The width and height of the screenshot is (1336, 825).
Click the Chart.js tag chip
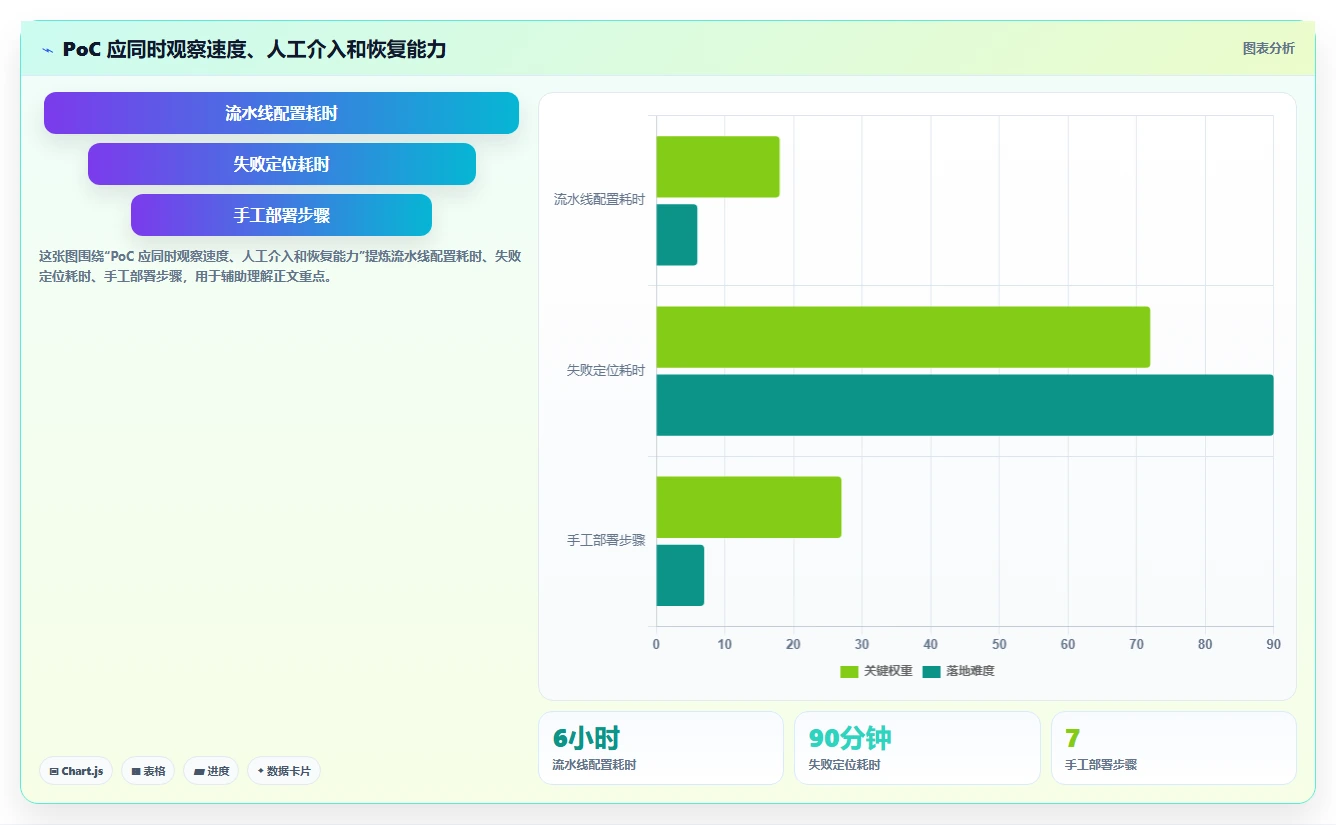(x=76, y=771)
